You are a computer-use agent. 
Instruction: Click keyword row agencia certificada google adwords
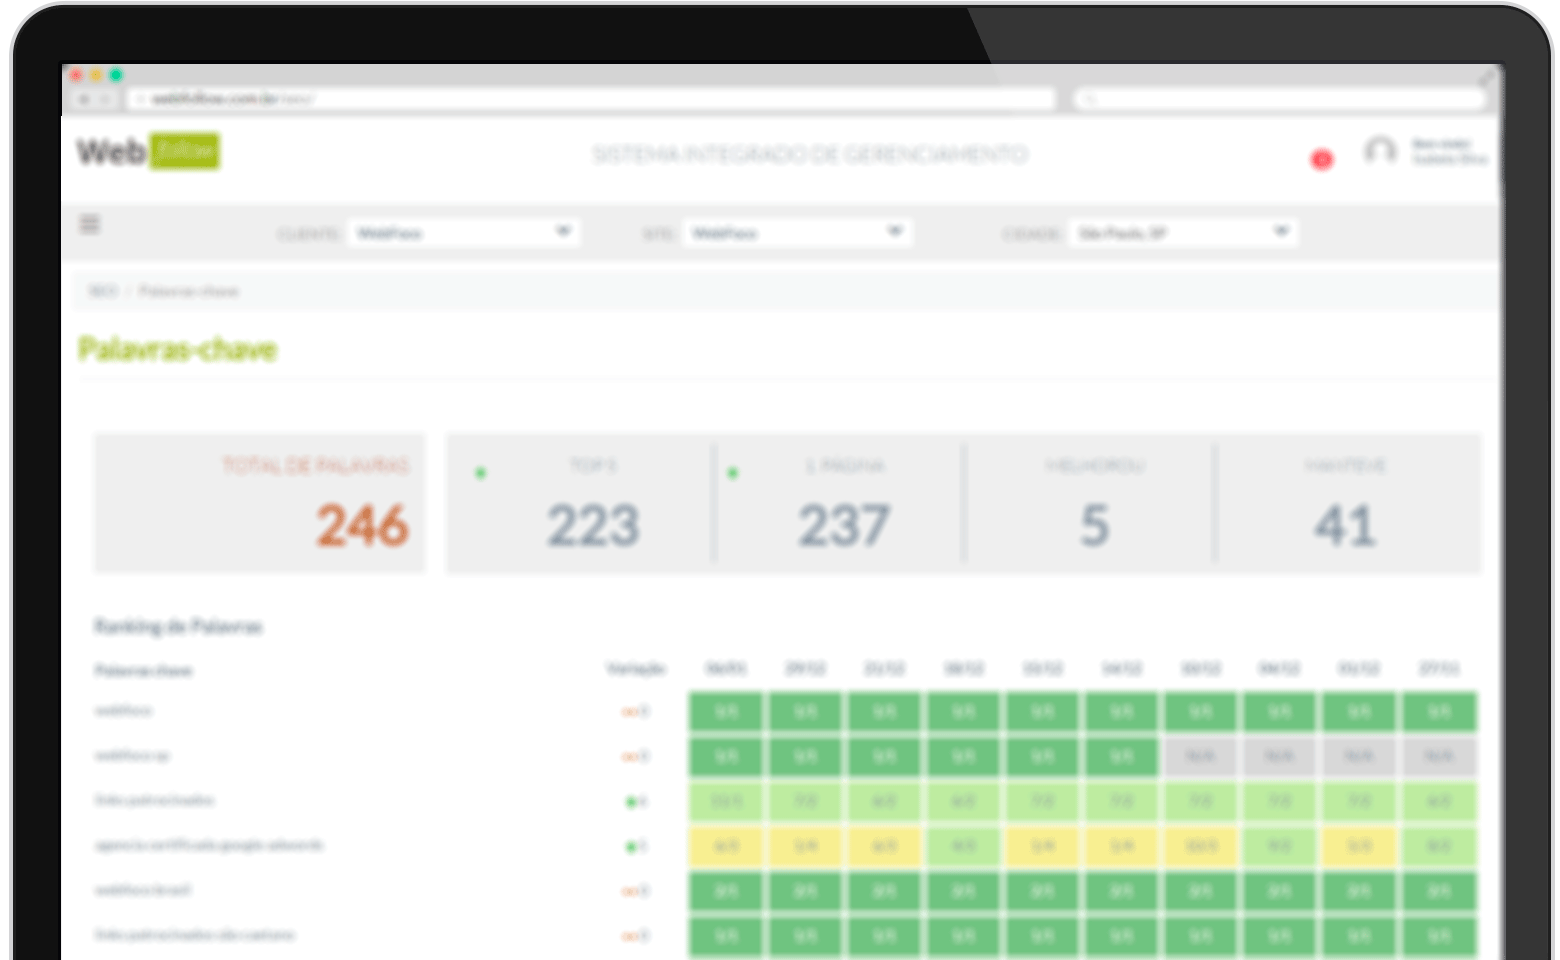click(x=209, y=845)
